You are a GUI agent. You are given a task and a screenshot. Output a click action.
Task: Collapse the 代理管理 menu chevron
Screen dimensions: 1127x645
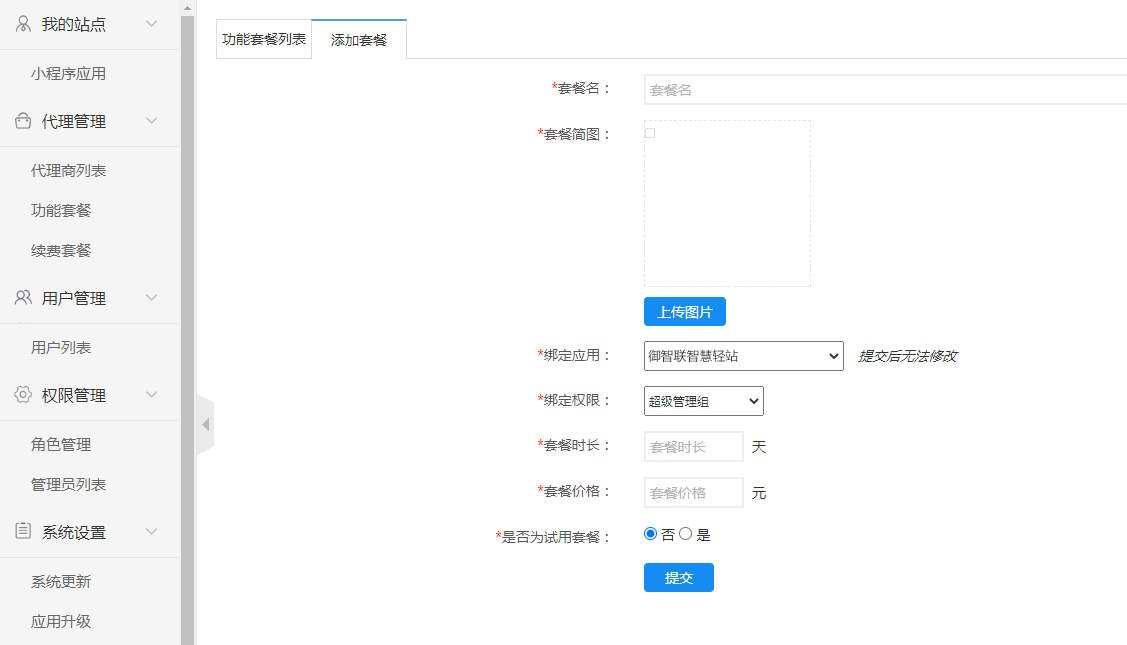152,121
